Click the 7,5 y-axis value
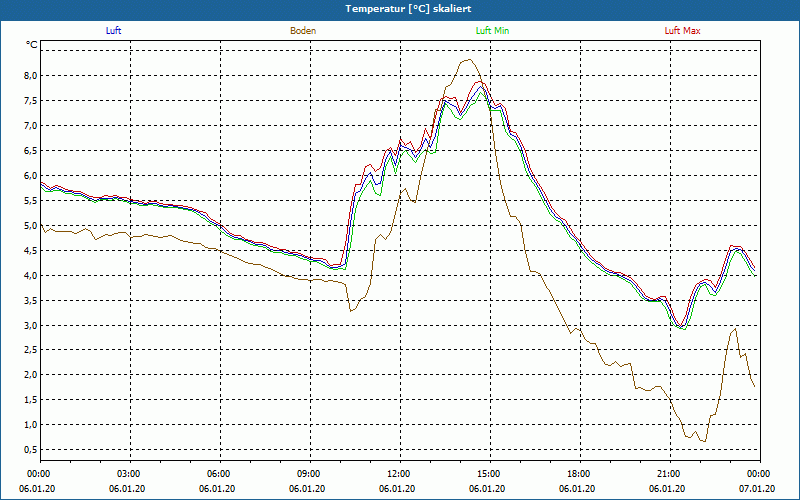 pos(31,101)
